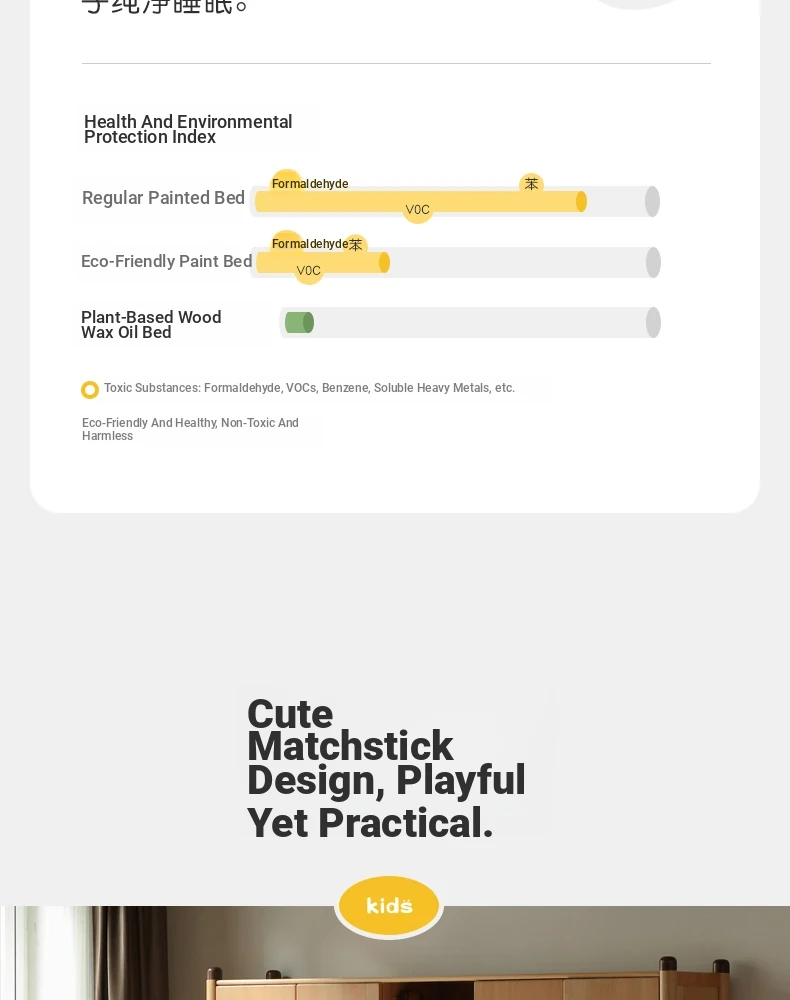The width and height of the screenshot is (790, 1000).
Task: Click the Regular Painted Bed label
Action: point(163,198)
